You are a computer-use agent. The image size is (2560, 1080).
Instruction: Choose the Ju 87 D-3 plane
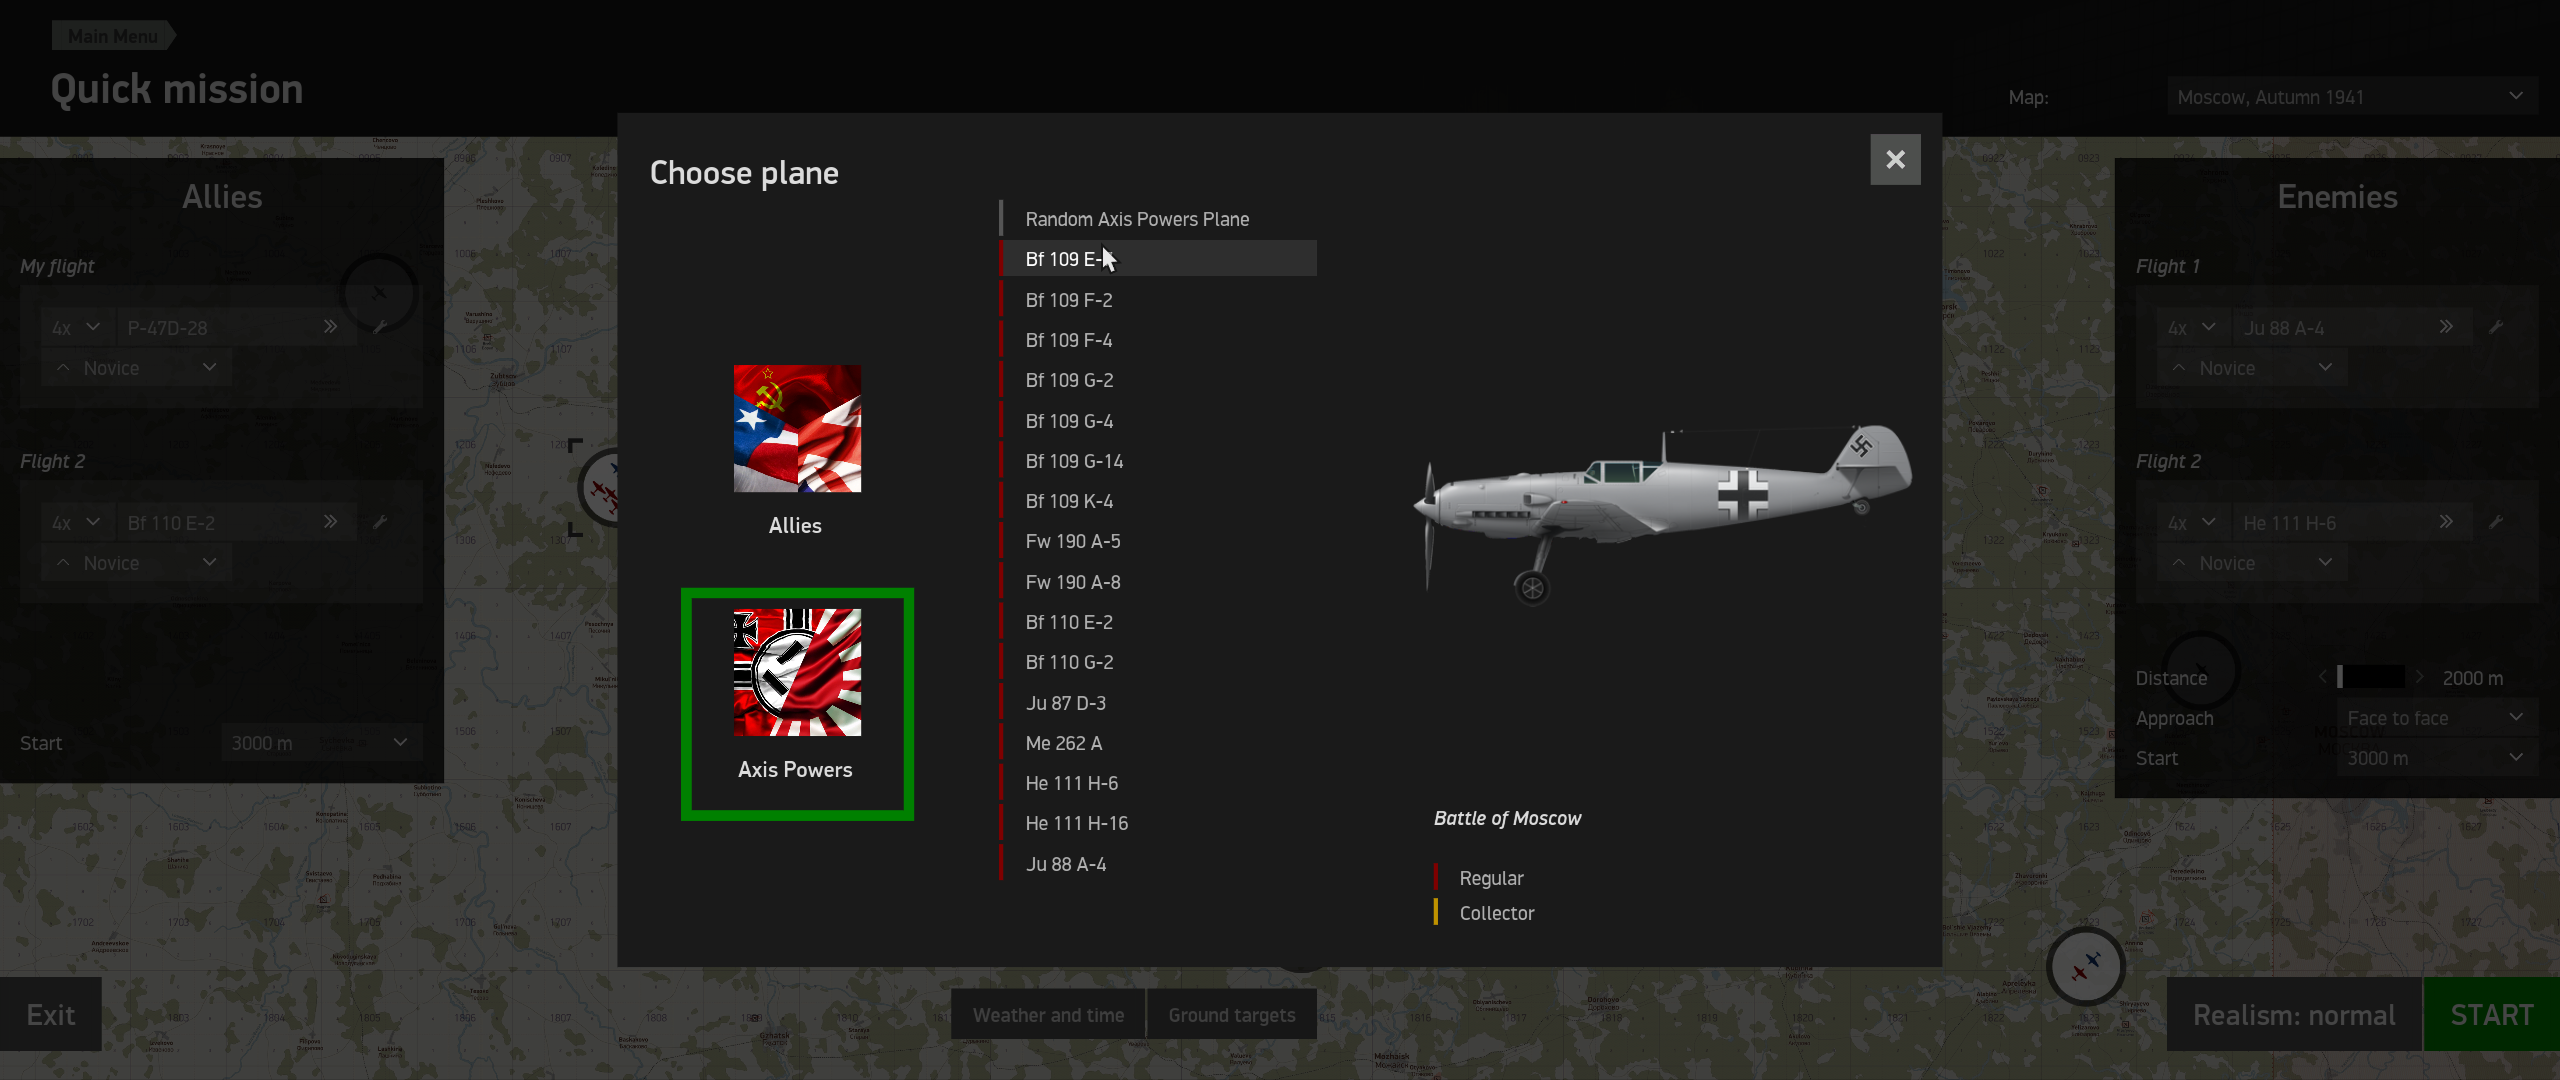[1158, 703]
